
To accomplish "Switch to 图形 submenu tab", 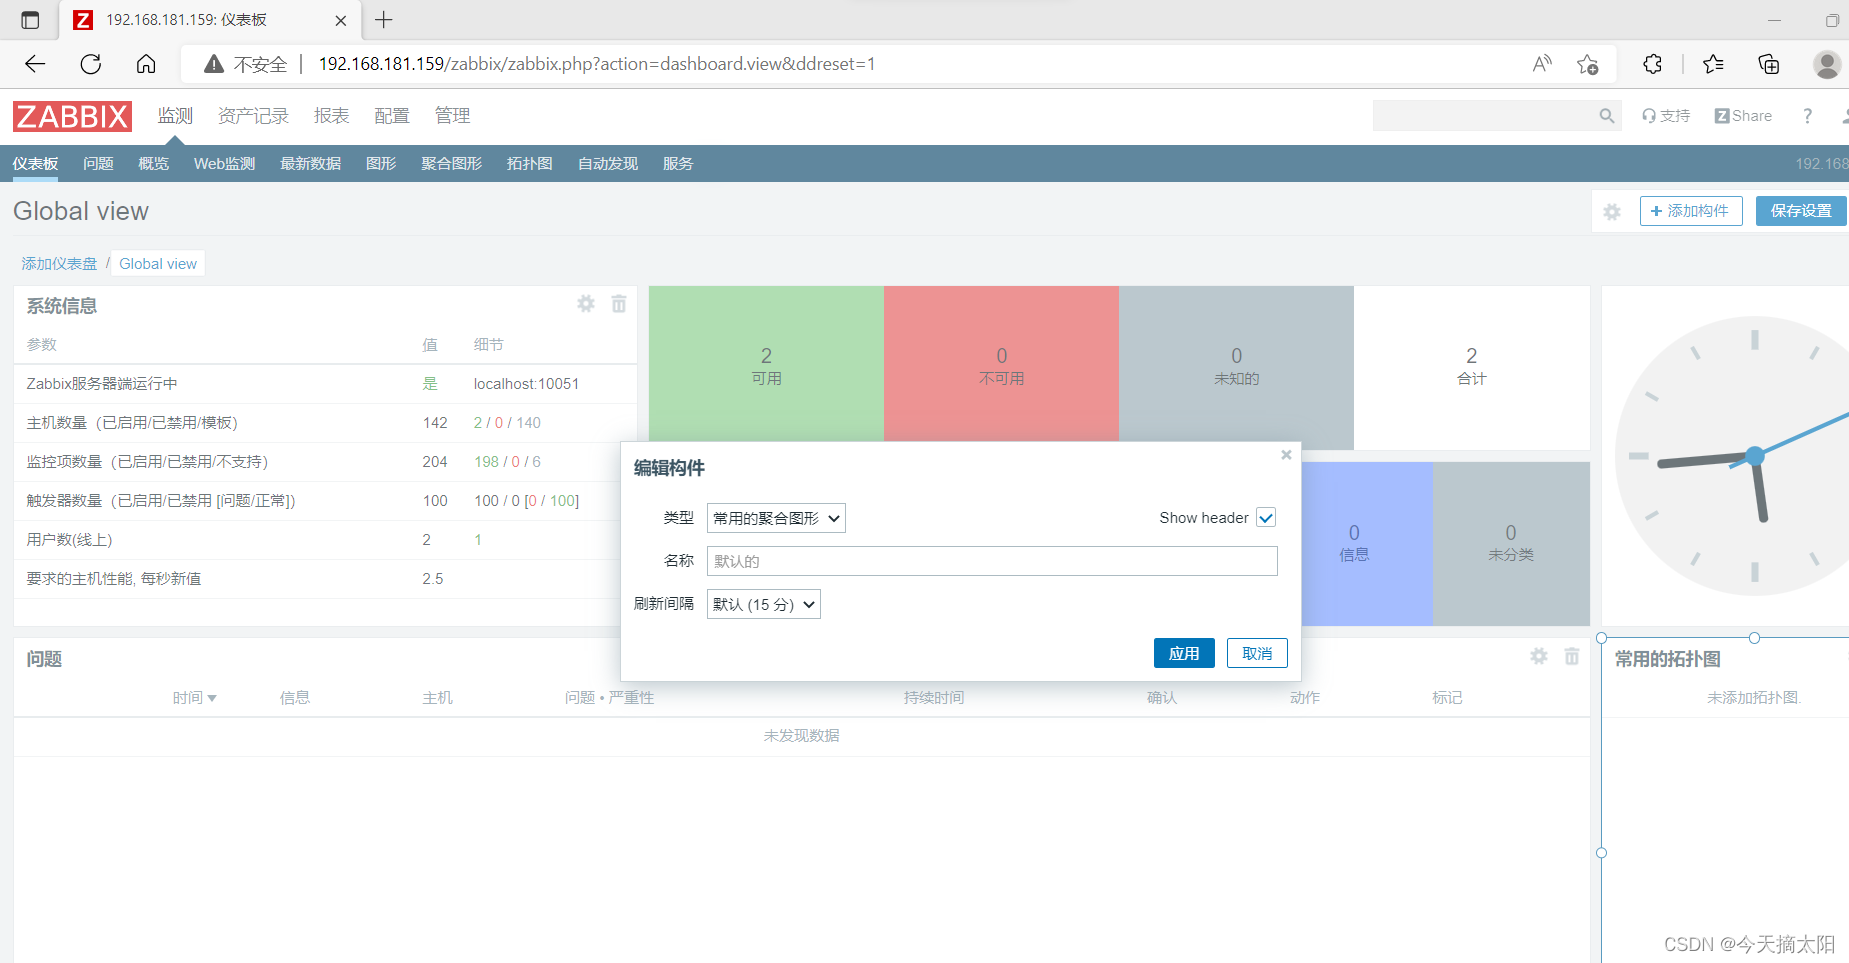I will pyautogui.click(x=381, y=164).
